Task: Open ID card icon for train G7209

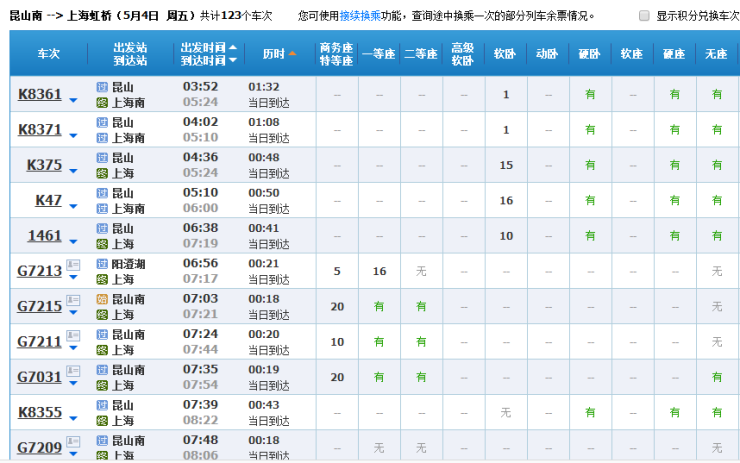Action: click(x=73, y=442)
